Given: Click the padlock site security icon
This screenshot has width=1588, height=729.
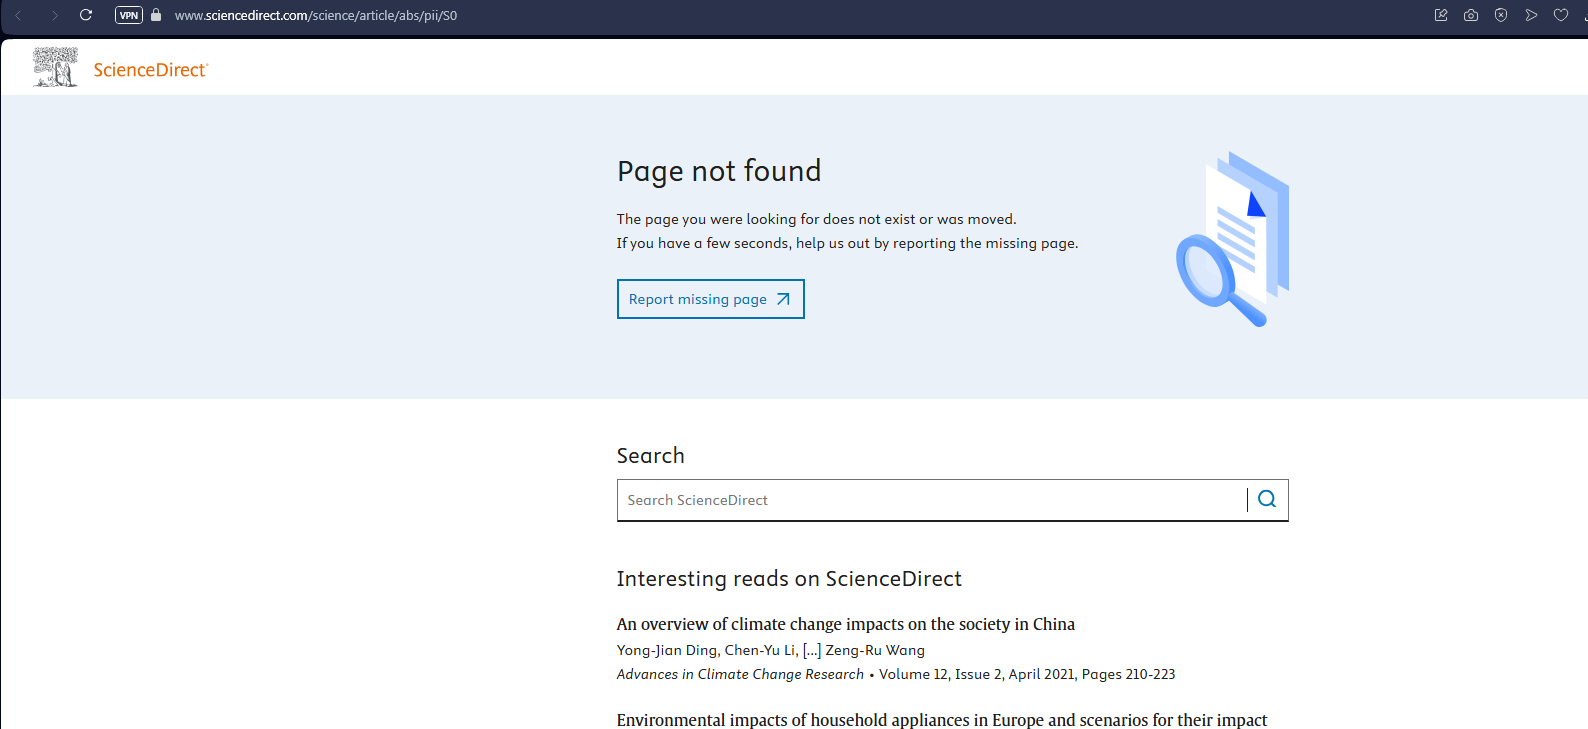Looking at the screenshot, I should 156,15.
